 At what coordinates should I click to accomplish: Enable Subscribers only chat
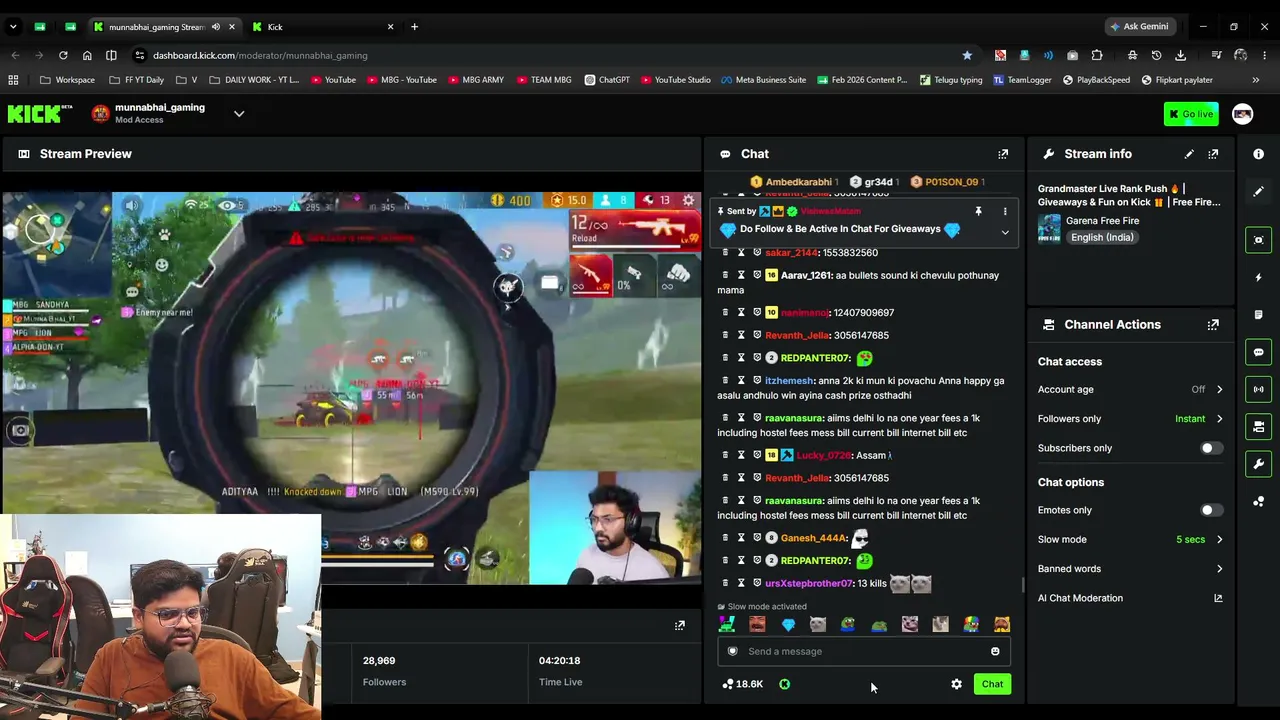click(1210, 448)
